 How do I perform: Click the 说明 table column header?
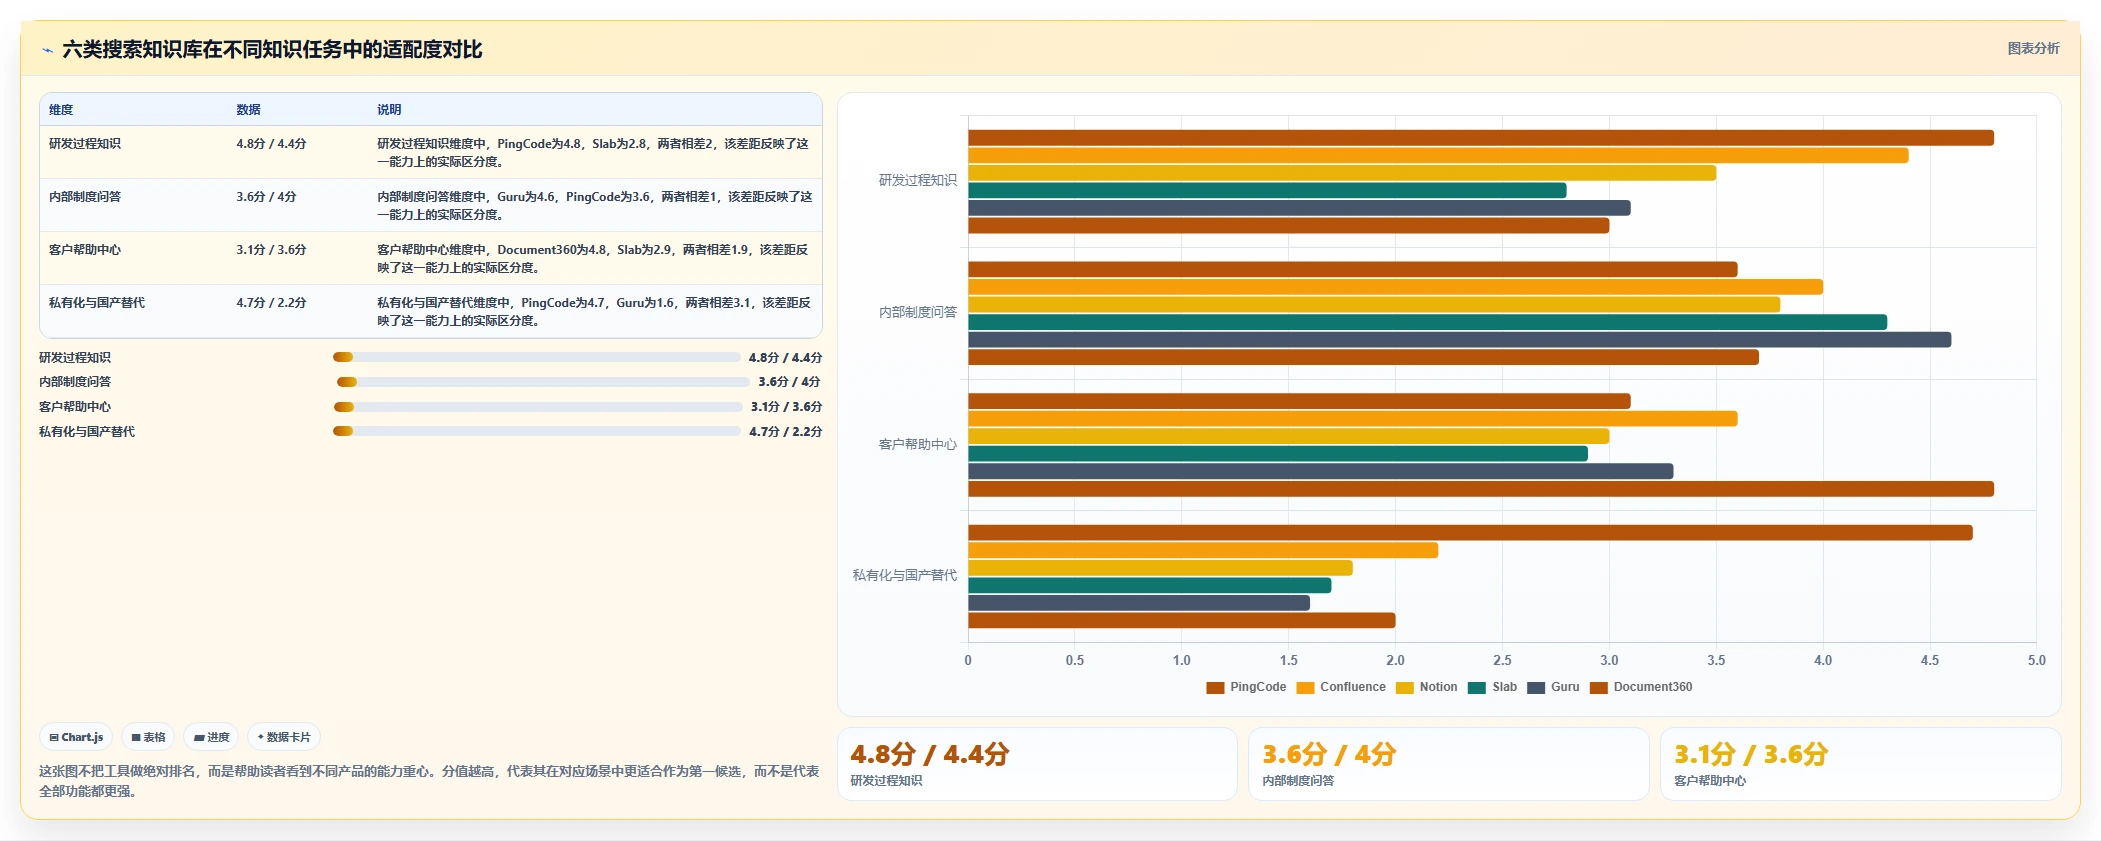coord(389,110)
